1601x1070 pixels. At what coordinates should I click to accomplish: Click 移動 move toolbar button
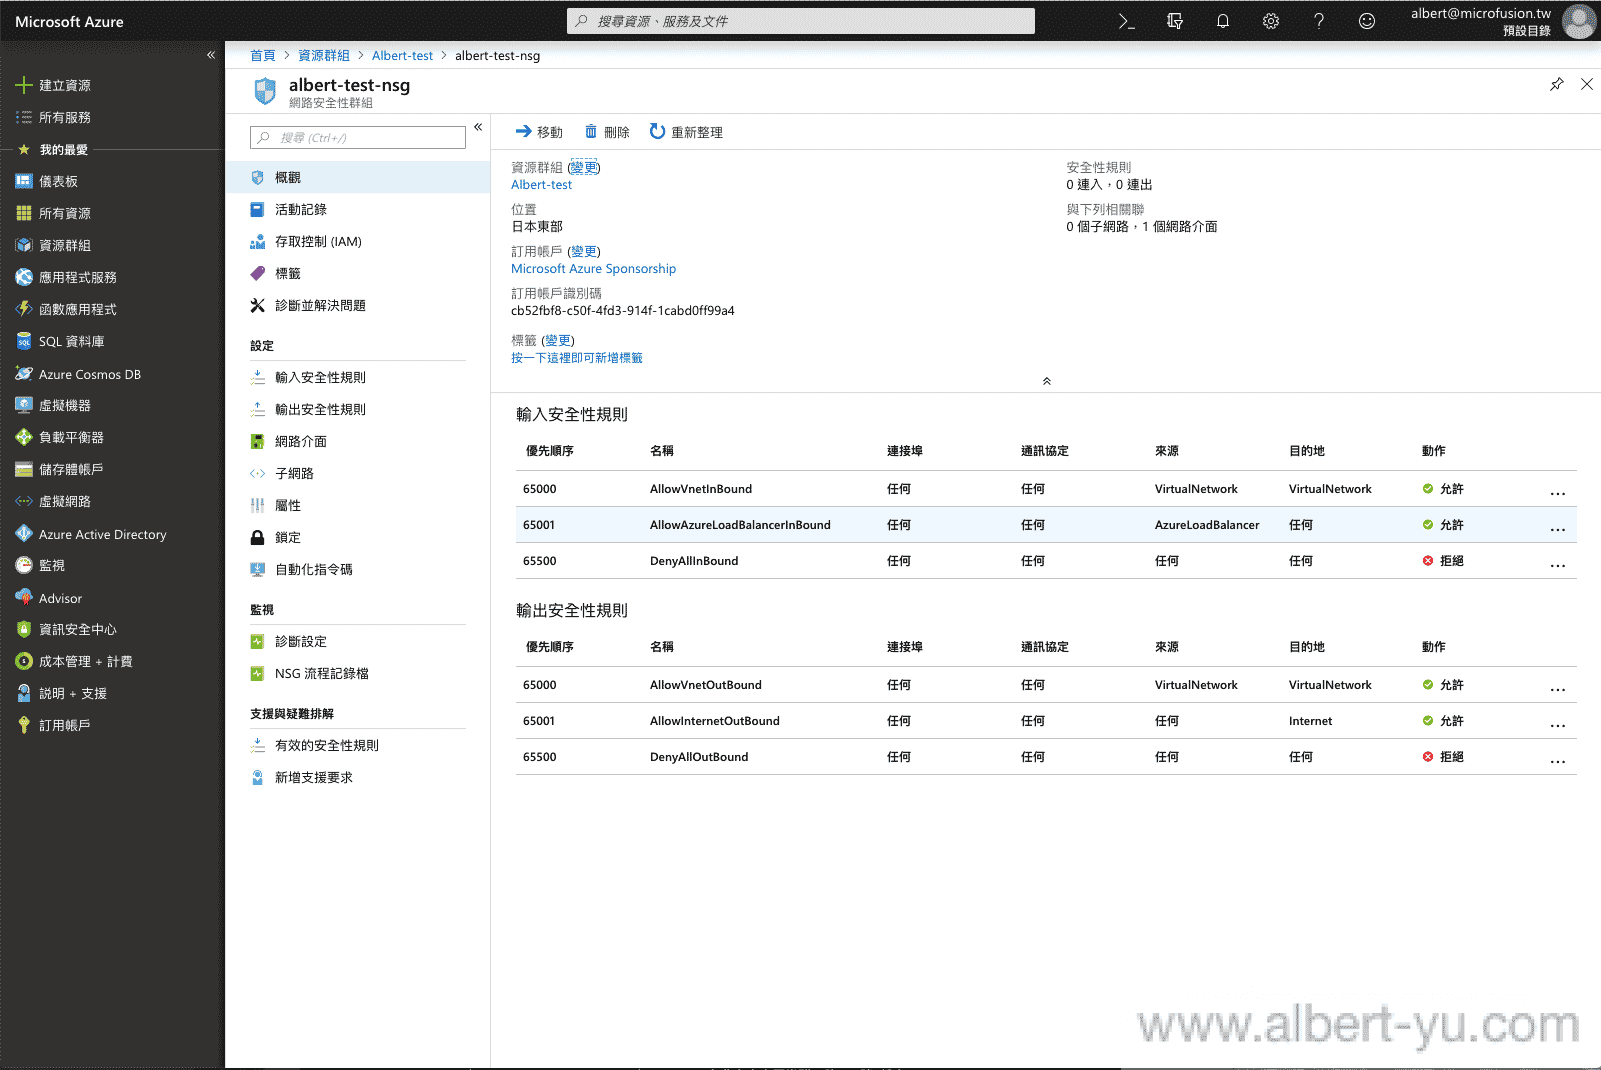(539, 132)
